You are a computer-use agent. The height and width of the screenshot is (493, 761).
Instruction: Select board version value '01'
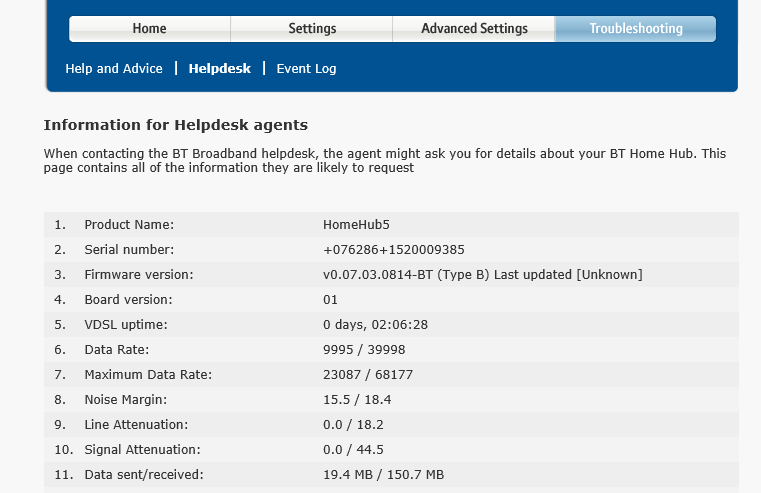point(330,299)
